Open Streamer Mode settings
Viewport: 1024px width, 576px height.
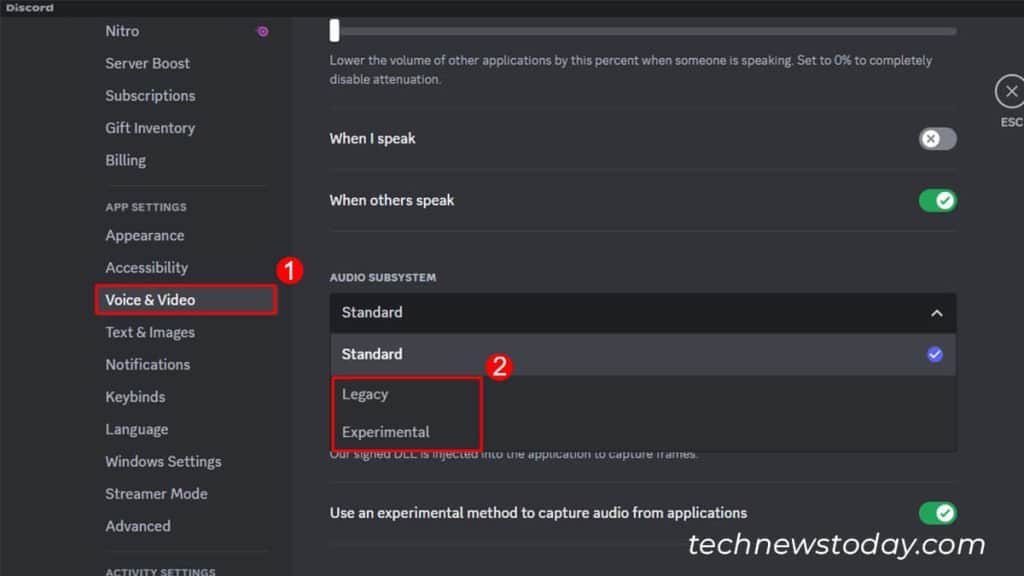point(156,493)
